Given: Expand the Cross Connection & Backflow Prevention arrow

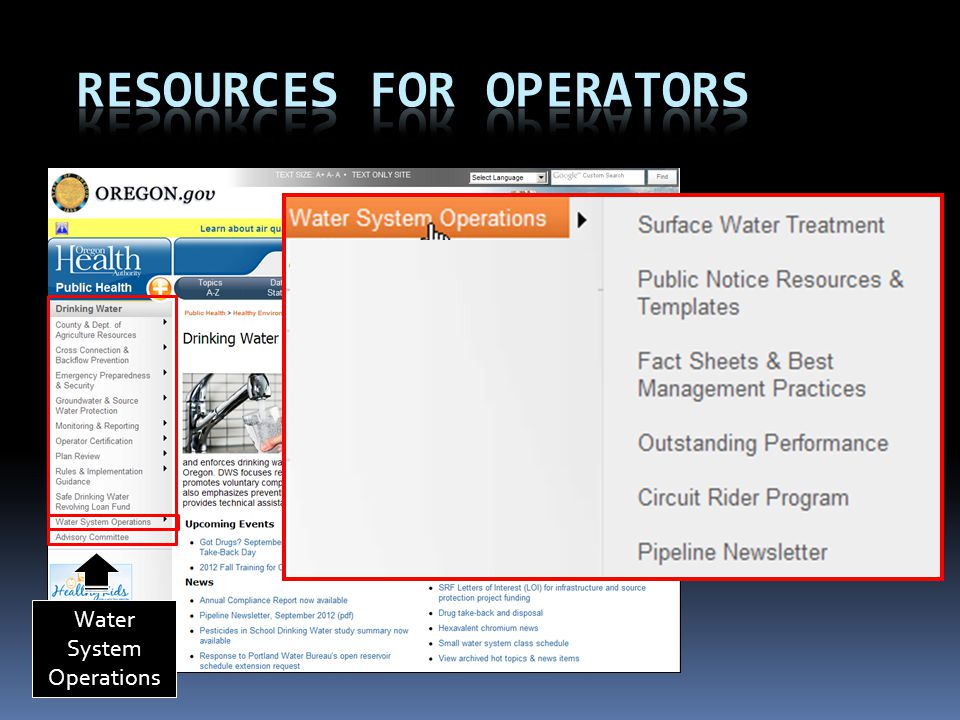Looking at the screenshot, I should 165,347.
